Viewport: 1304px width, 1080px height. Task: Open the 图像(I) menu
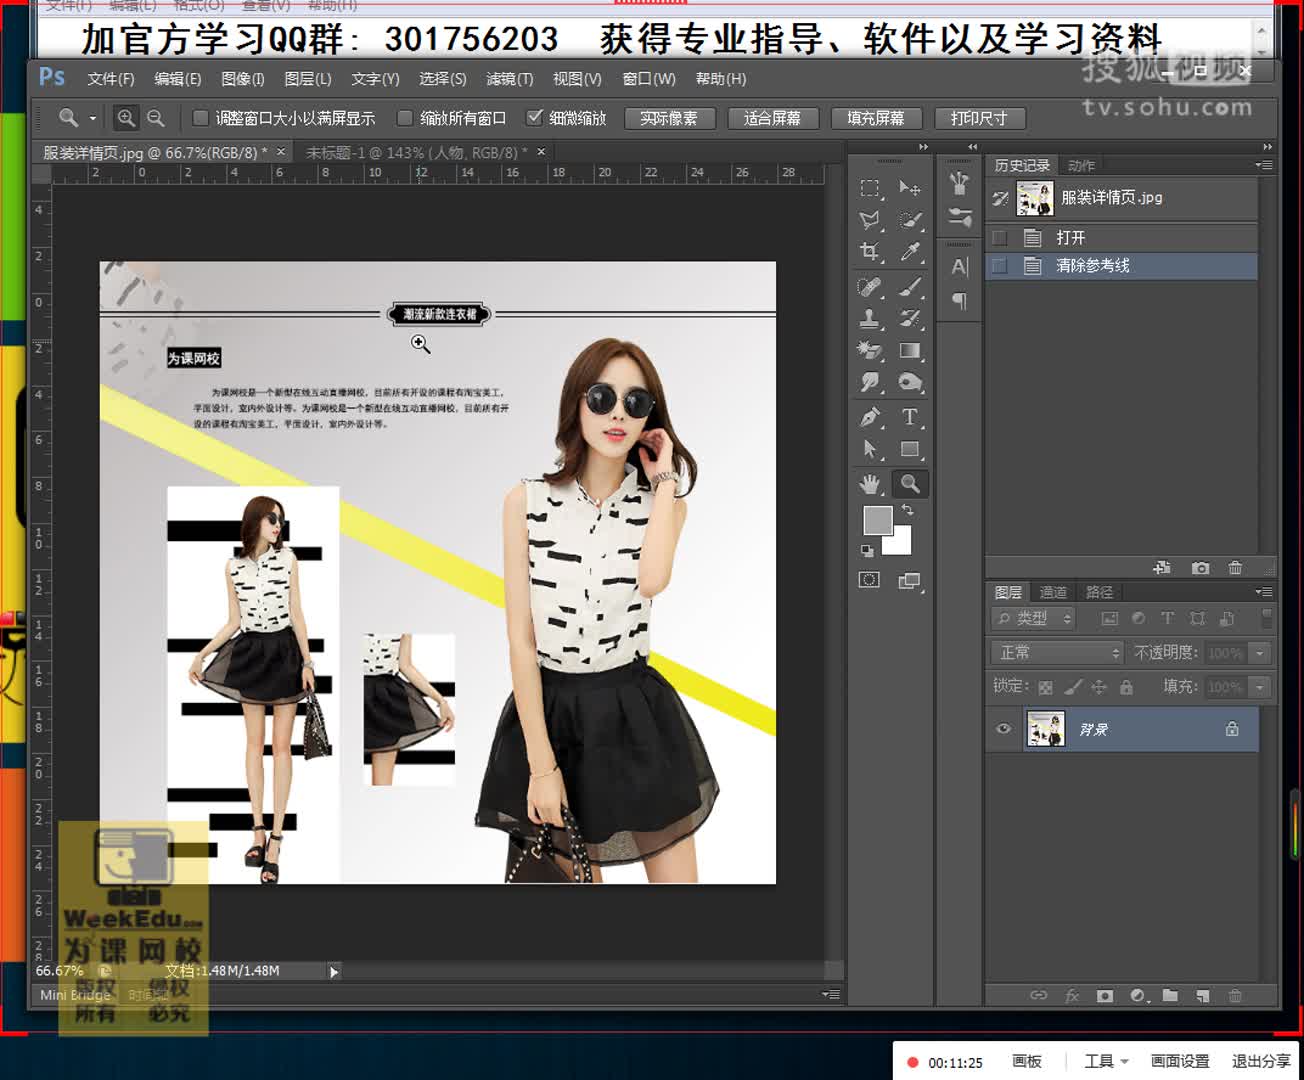point(243,79)
